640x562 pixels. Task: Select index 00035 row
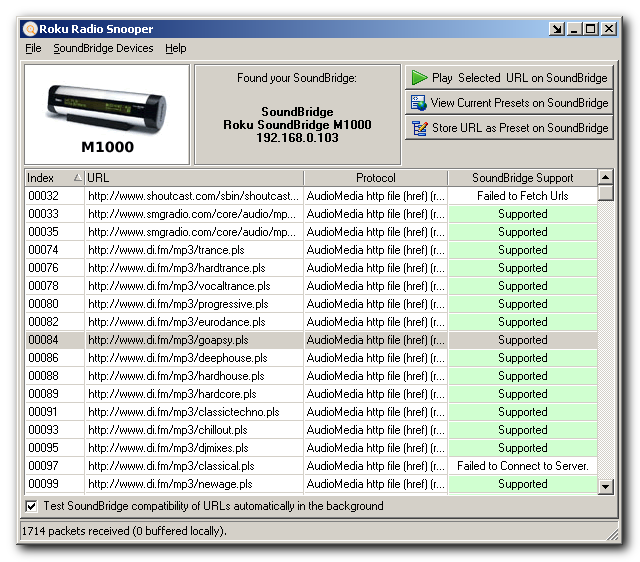click(311, 232)
